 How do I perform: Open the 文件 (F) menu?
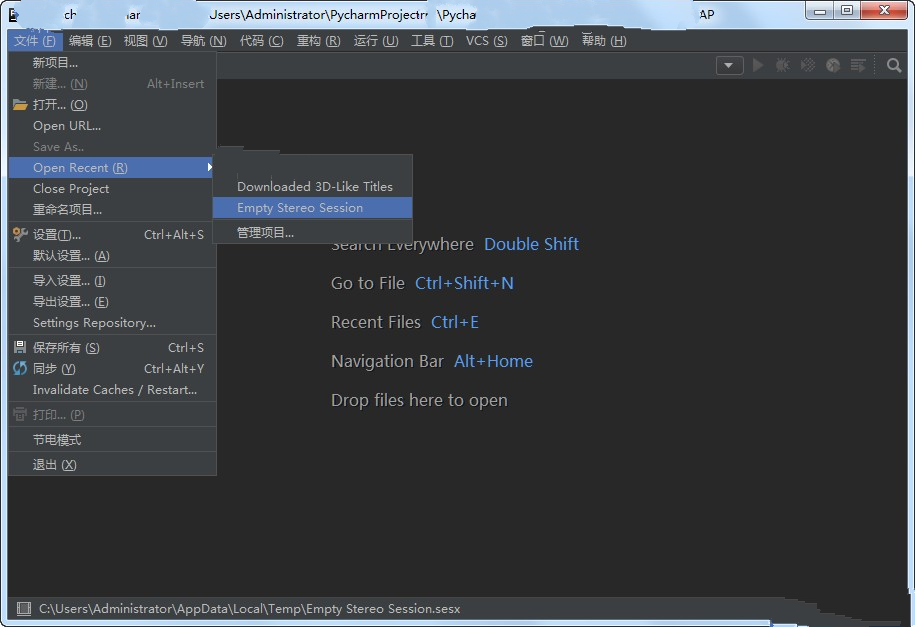(x=35, y=41)
